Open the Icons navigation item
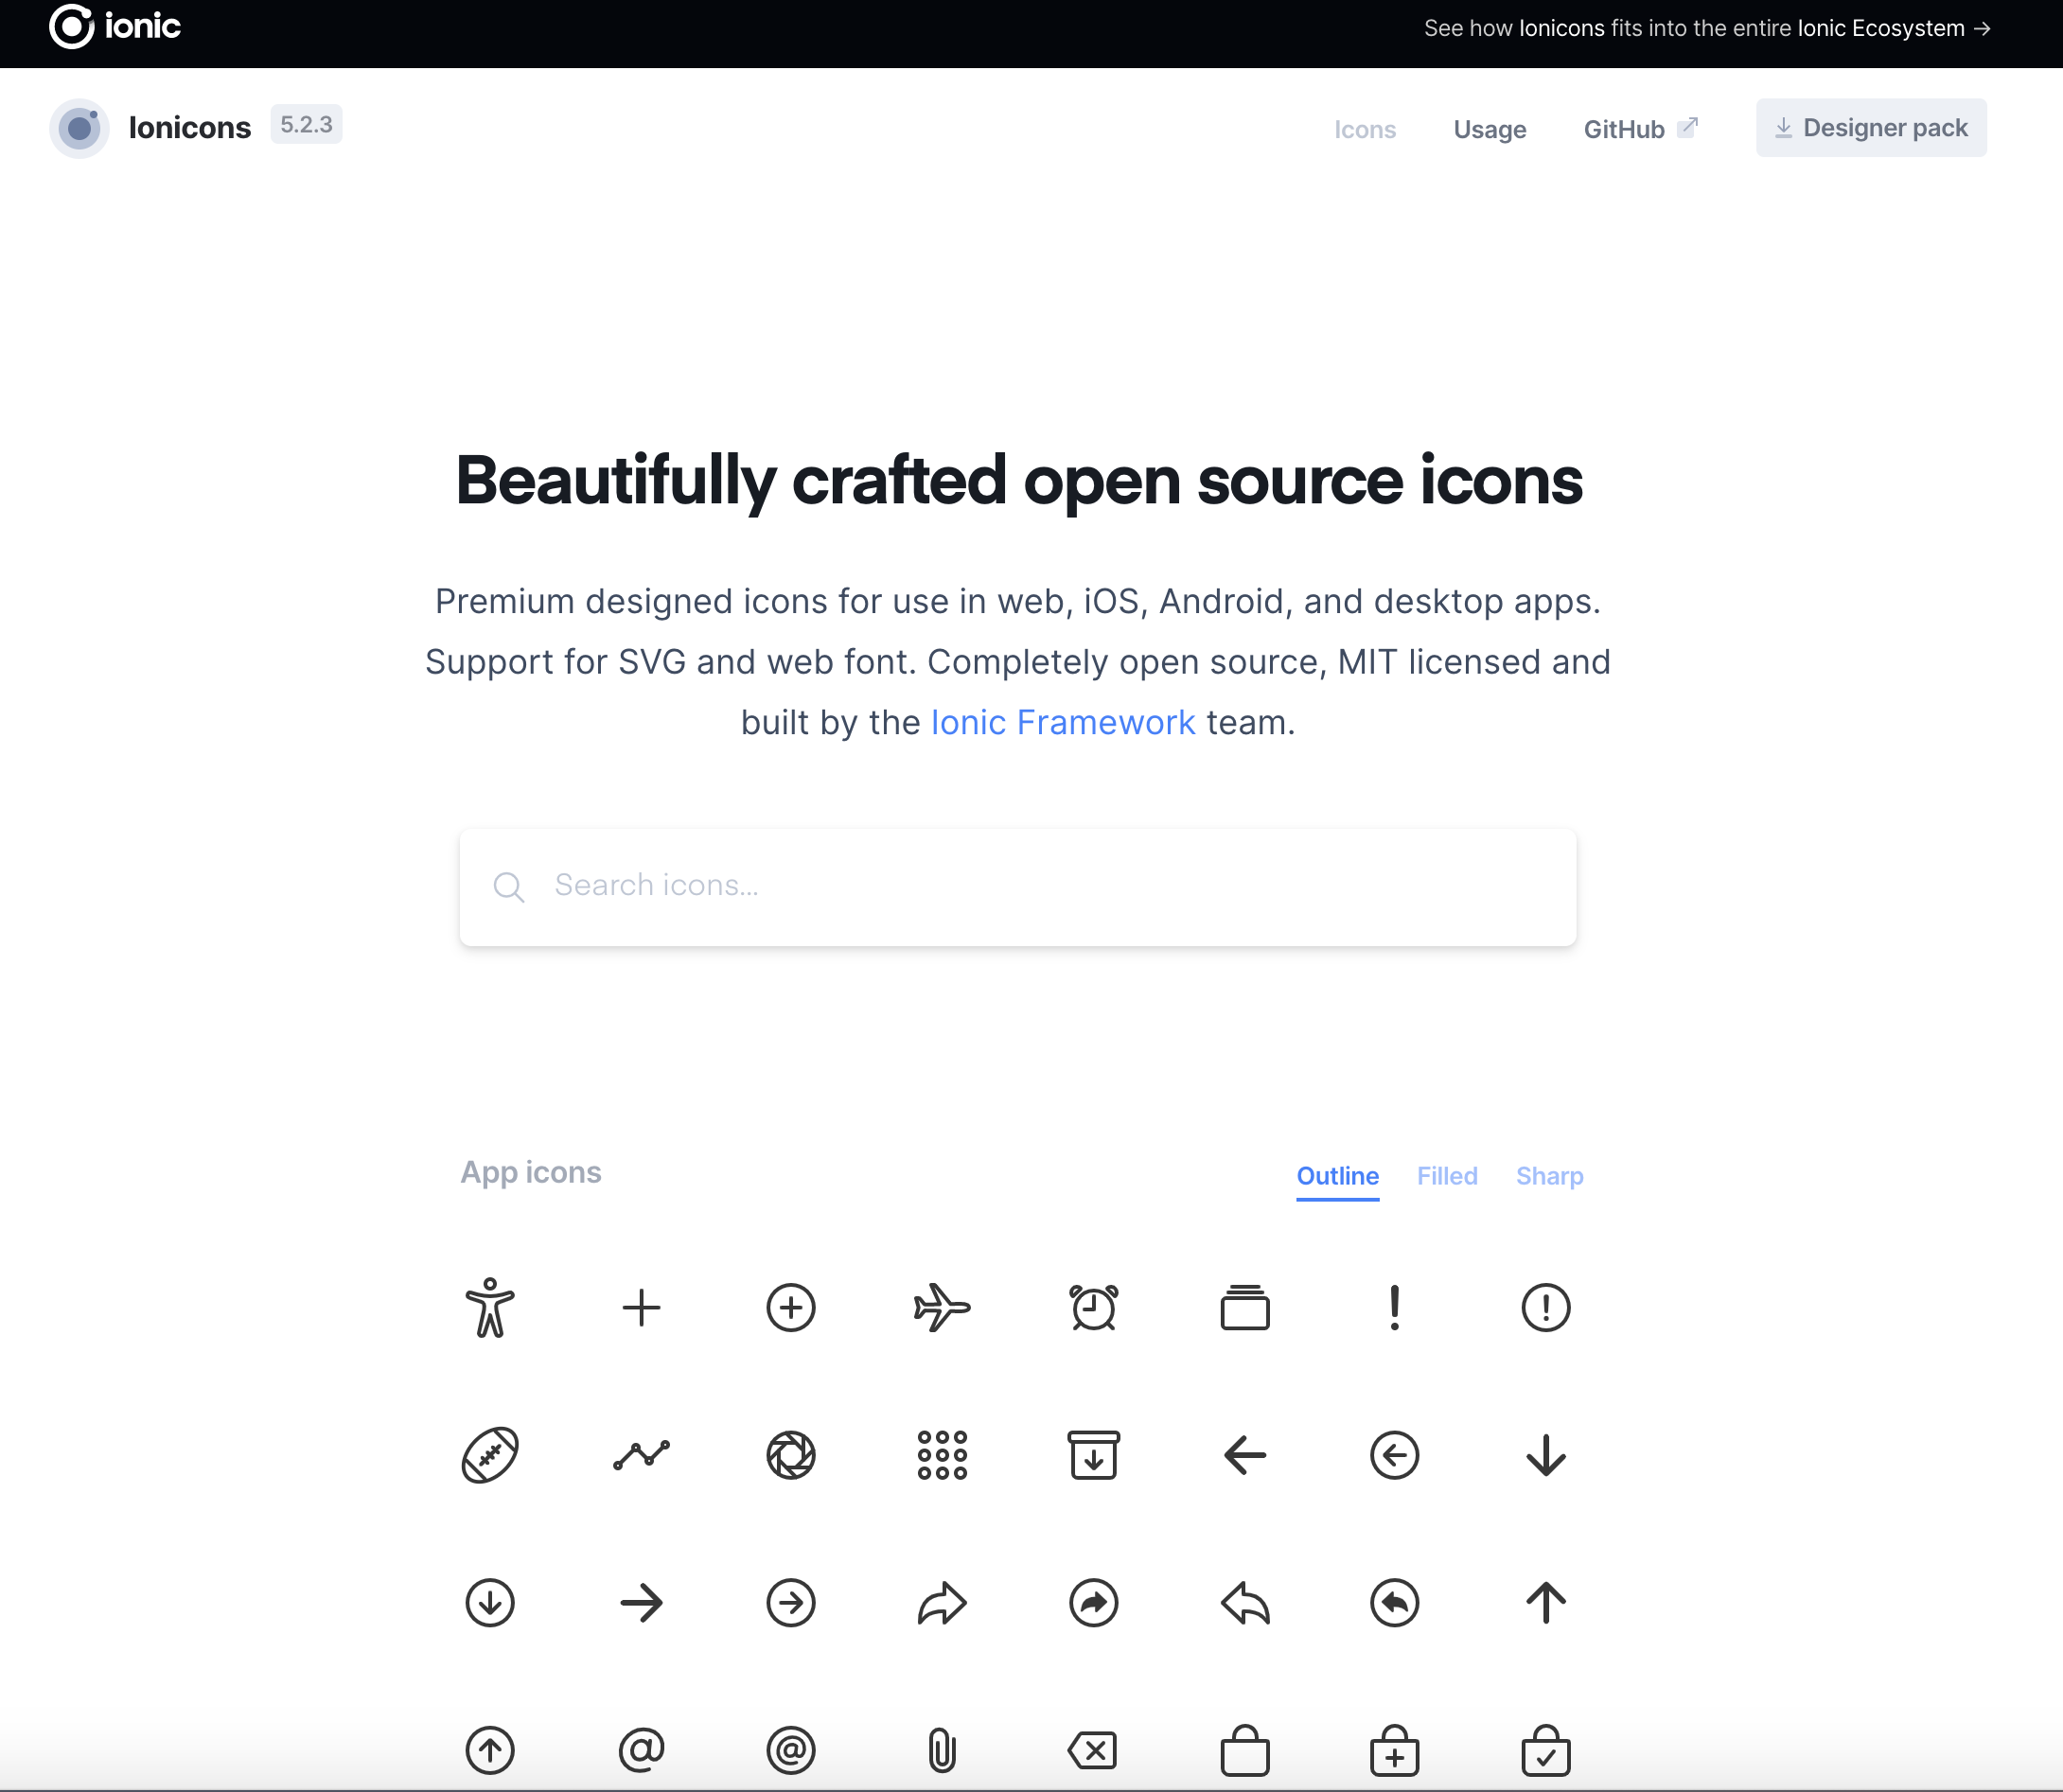Image resolution: width=2063 pixels, height=1792 pixels. click(x=1365, y=129)
